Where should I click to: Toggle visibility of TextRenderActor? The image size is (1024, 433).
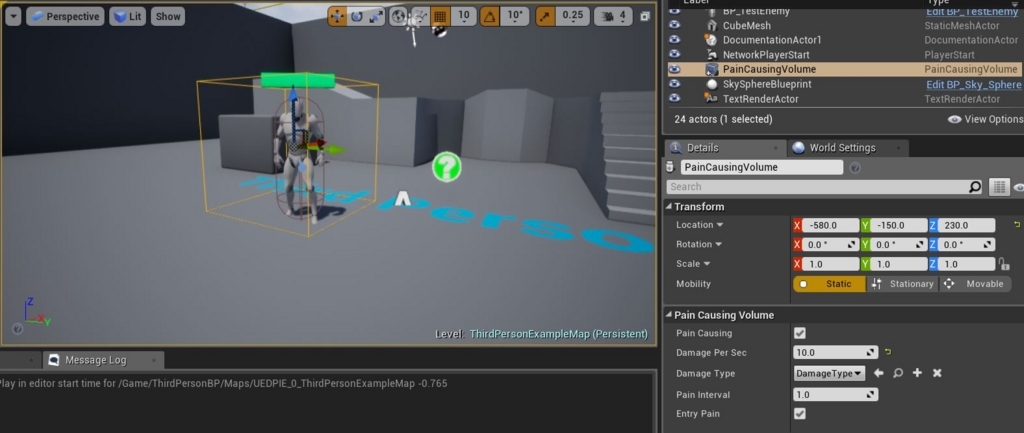click(675, 99)
